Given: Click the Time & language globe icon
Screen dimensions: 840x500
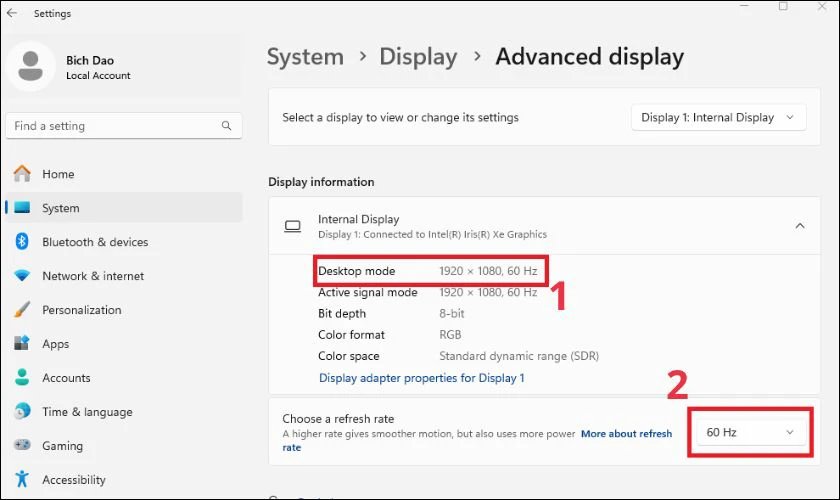Looking at the screenshot, I should click(x=22, y=412).
